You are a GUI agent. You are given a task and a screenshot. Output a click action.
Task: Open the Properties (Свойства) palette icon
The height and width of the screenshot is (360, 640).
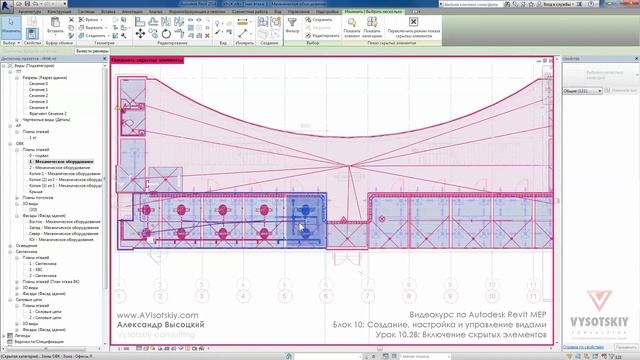[x=32, y=33]
